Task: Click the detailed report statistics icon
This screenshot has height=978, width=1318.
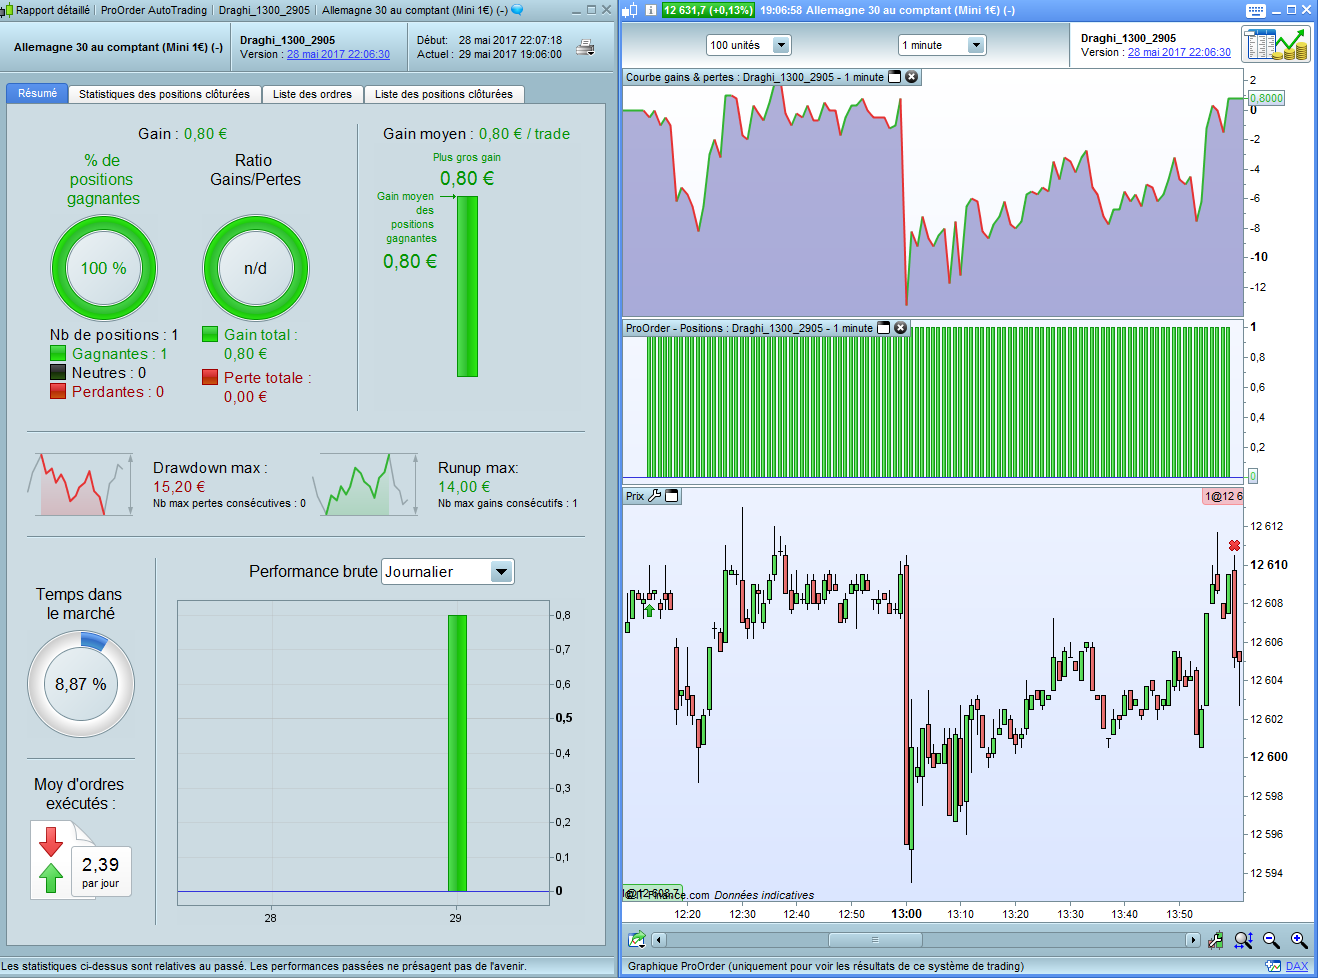Action: pos(1276,44)
